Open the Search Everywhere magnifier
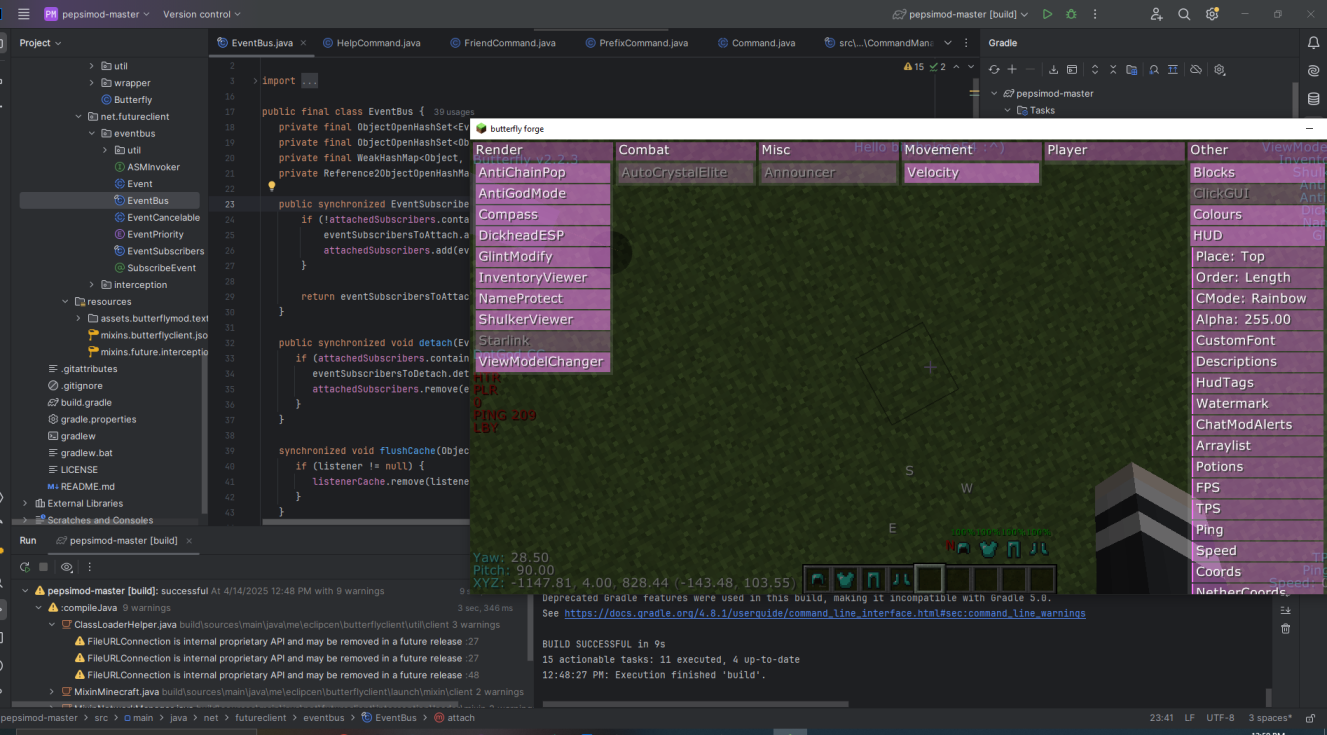The height and width of the screenshot is (735, 1327). click(1184, 14)
